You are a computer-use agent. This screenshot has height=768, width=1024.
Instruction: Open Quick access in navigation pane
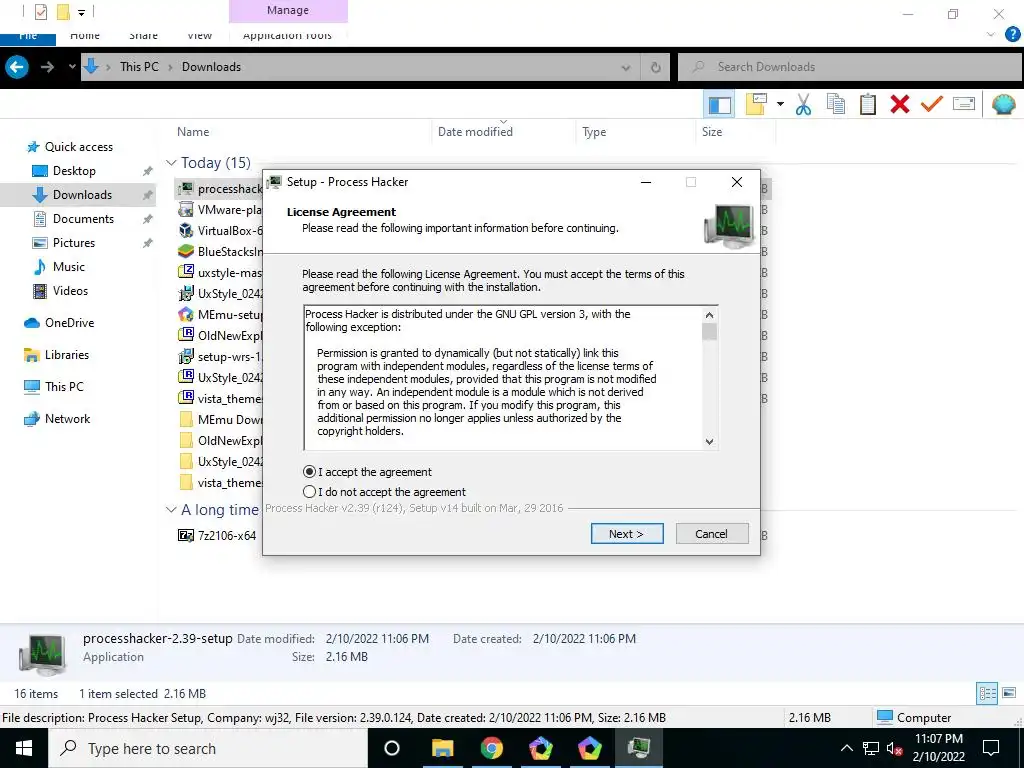78,147
